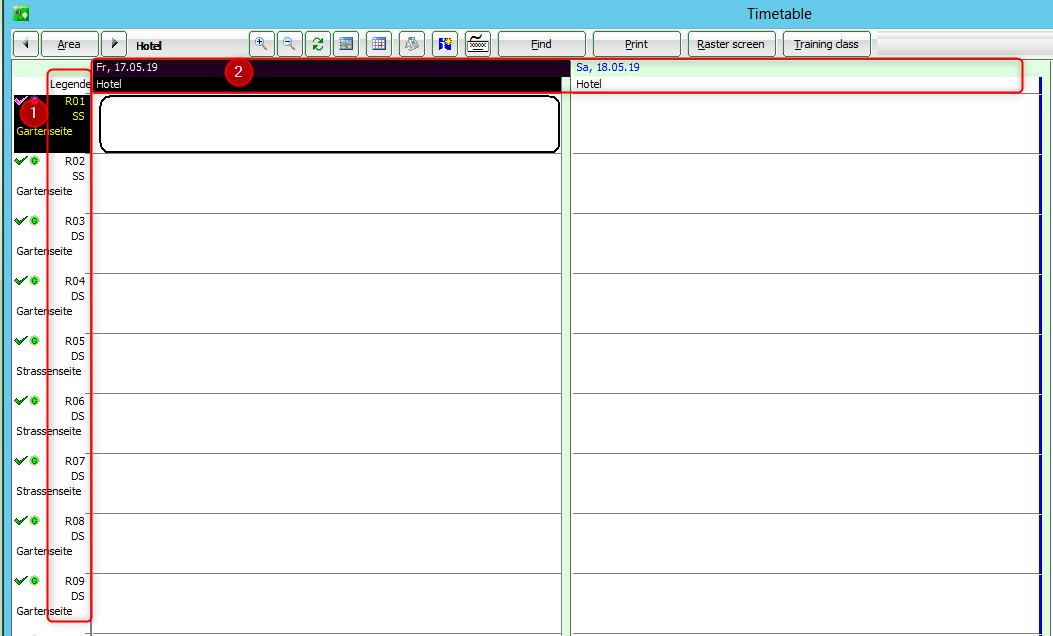The height and width of the screenshot is (636, 1053).
Task: Click the blue figure with star icon
Action: 445,44
